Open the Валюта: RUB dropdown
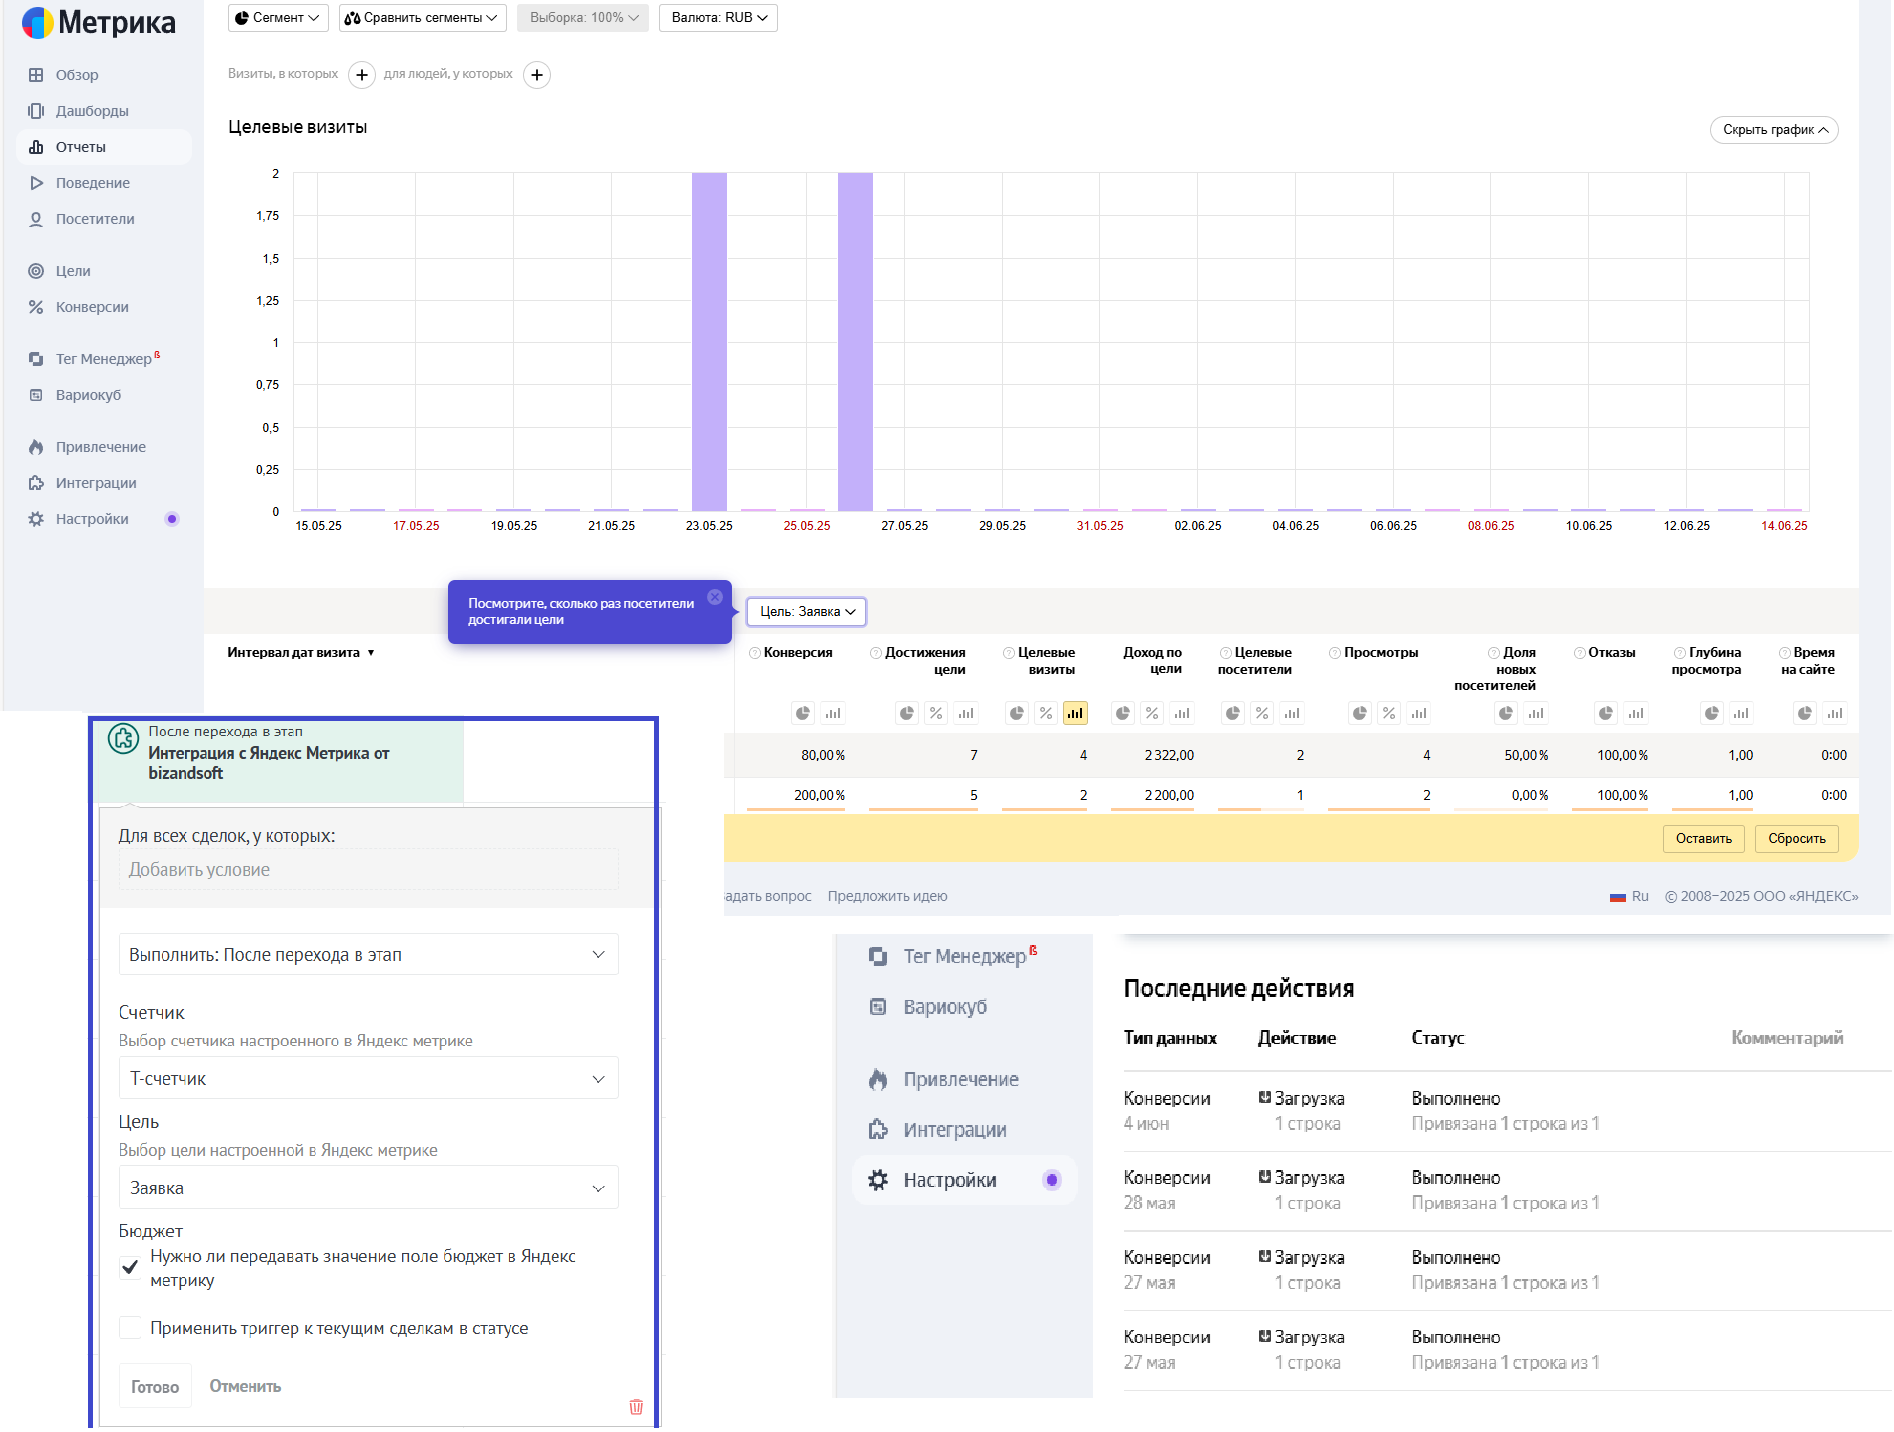Image resolution: width=1894 pixels, height=1432 pixels. (718, 18)
